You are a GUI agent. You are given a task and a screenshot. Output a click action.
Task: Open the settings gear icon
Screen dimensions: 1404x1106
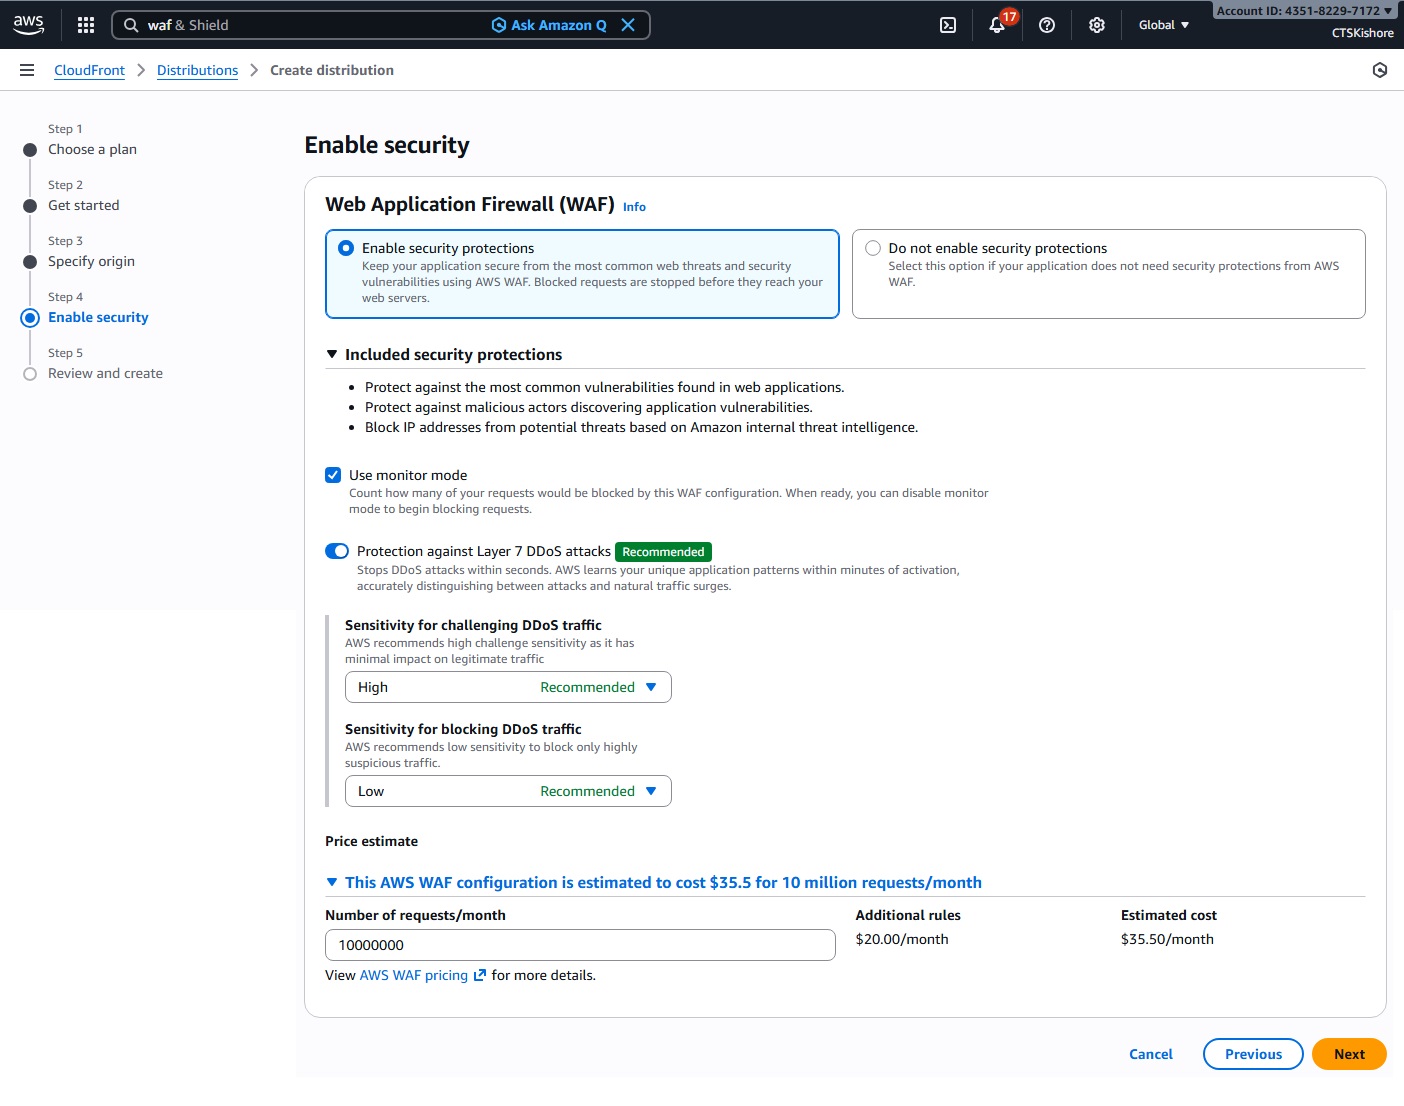click(1097, 25)
